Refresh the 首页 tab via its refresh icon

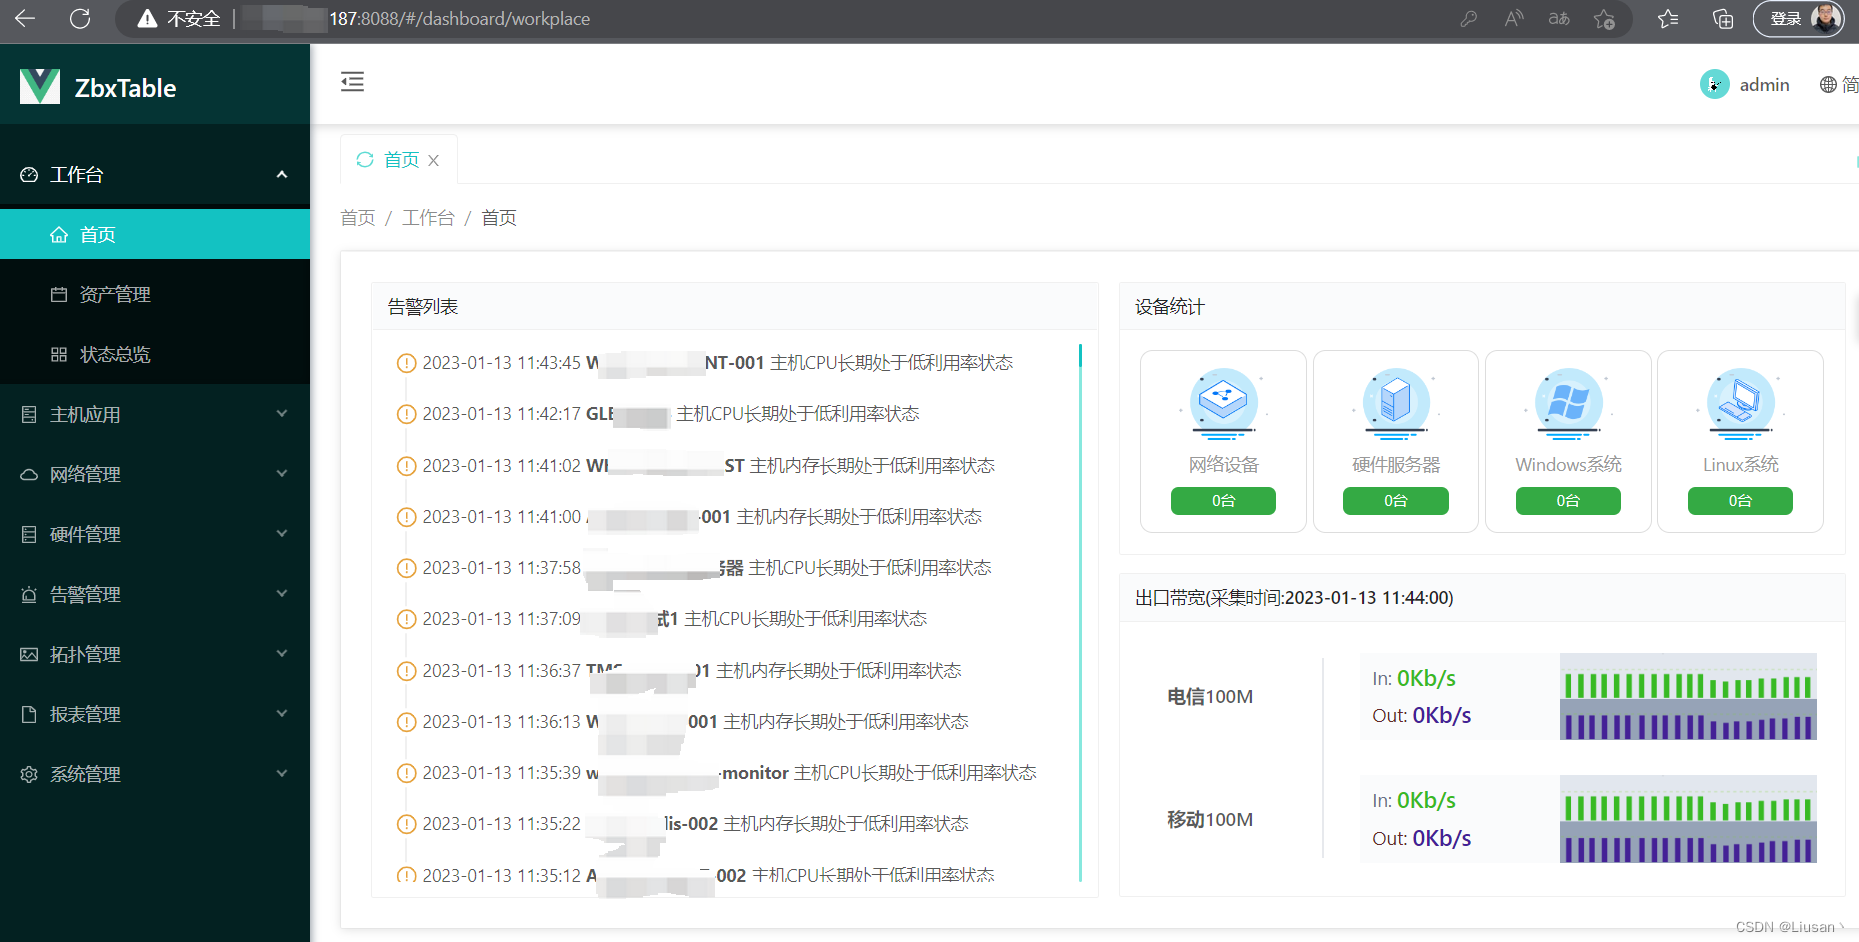click(x=364, y=159)
